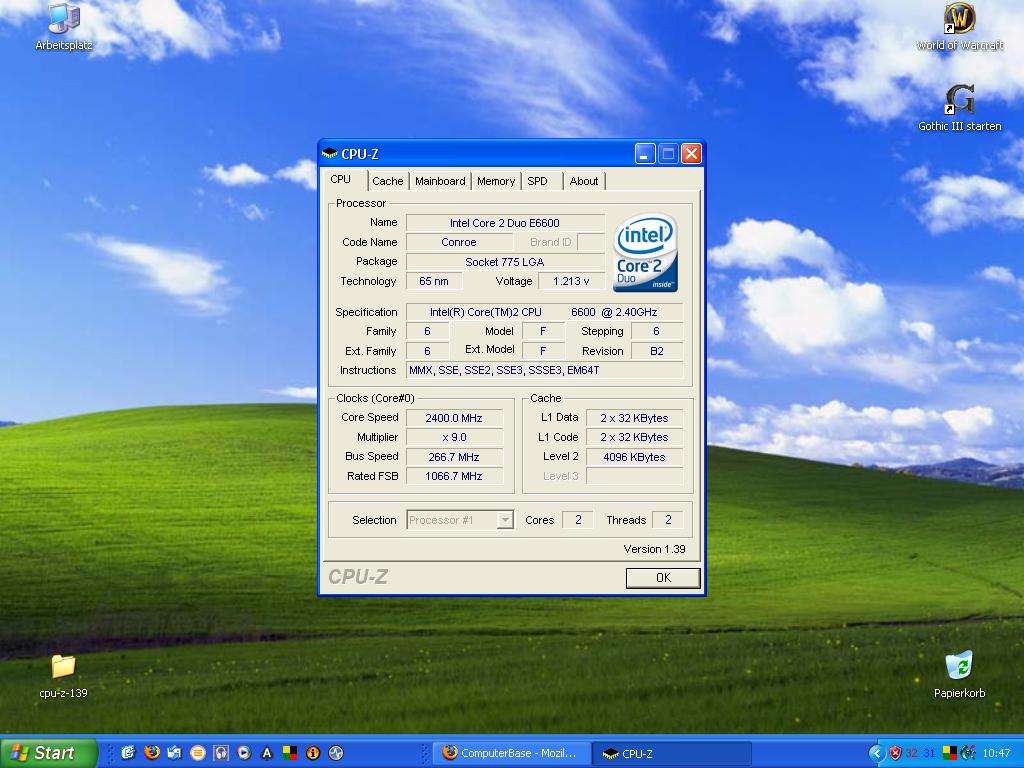
Task: Click the Start button
Action: click(x=48, y=753)
